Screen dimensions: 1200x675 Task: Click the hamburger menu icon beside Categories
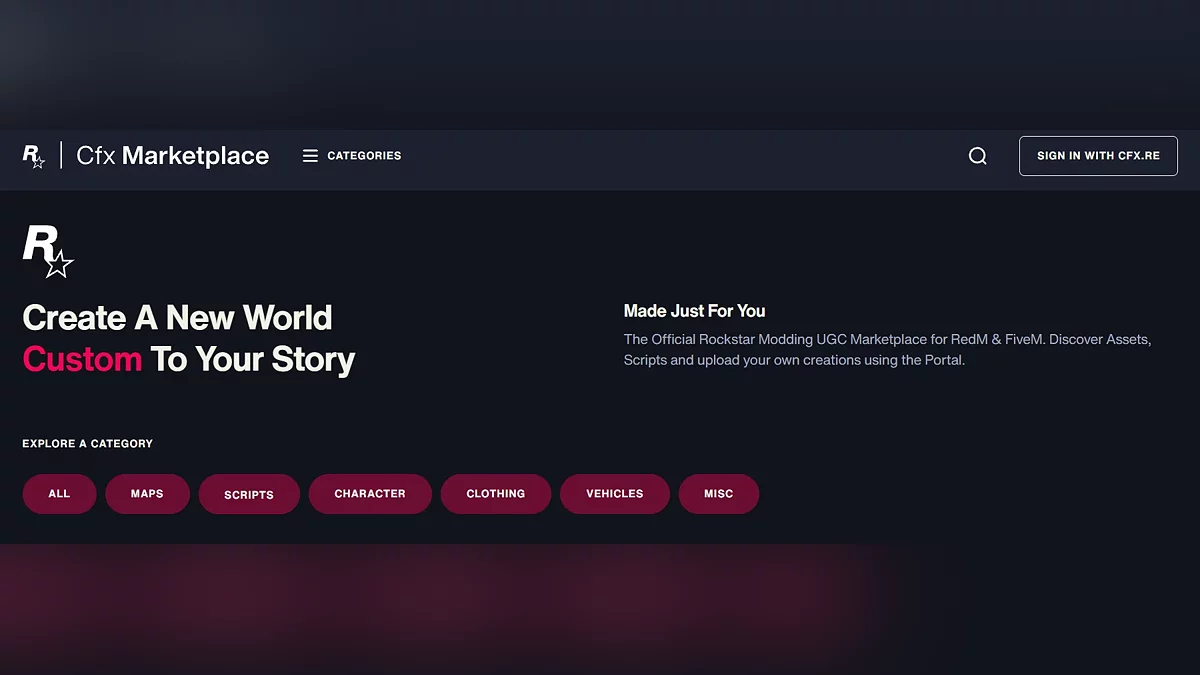(x=310, y=156)
